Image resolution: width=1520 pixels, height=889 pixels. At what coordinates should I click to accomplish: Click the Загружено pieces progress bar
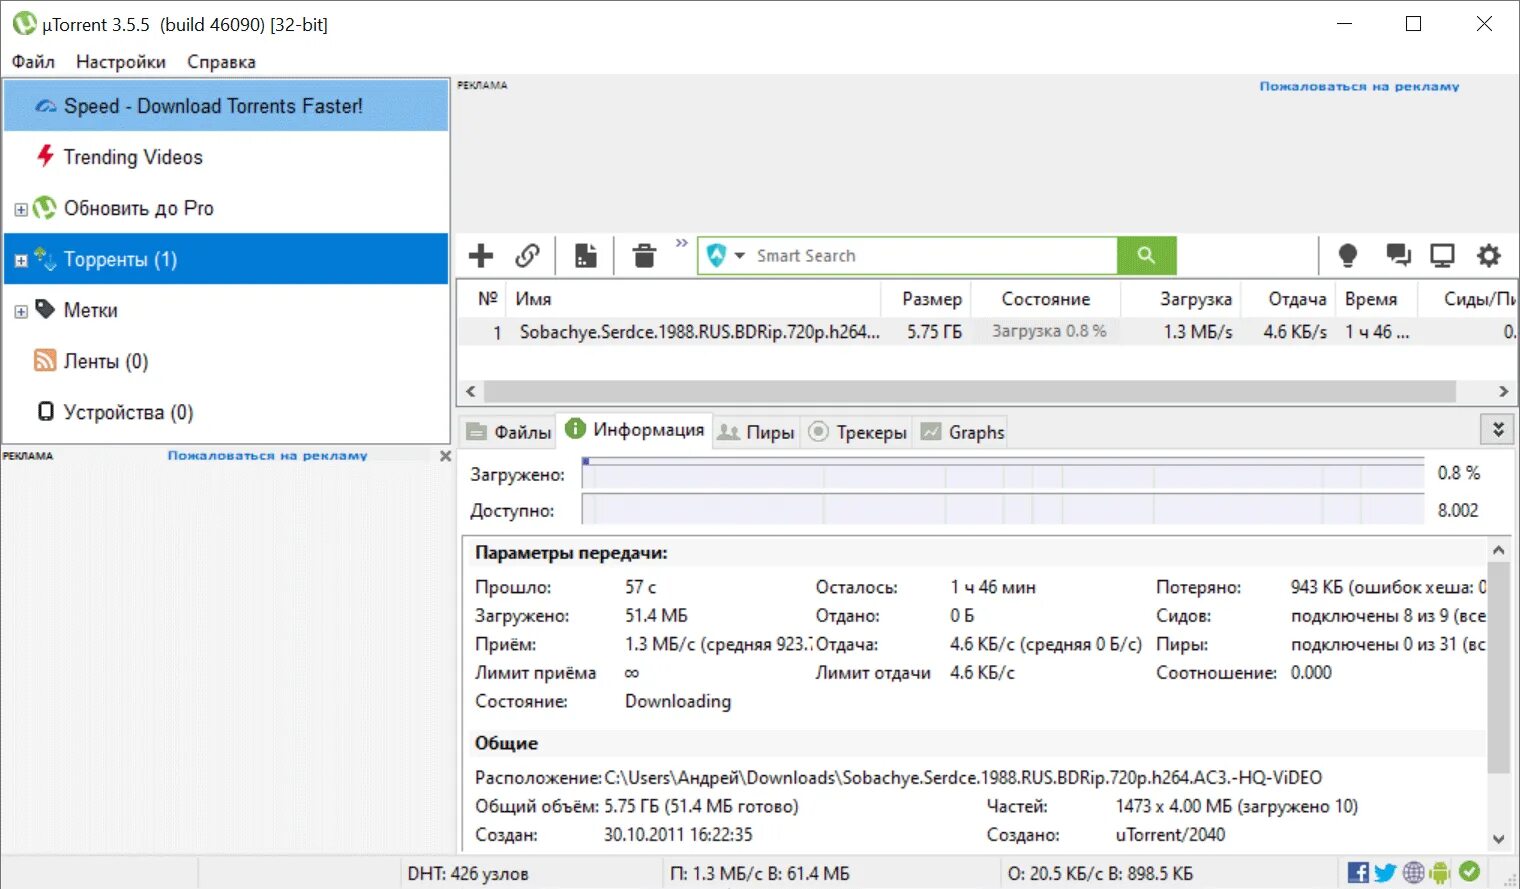click(1003, 473)
